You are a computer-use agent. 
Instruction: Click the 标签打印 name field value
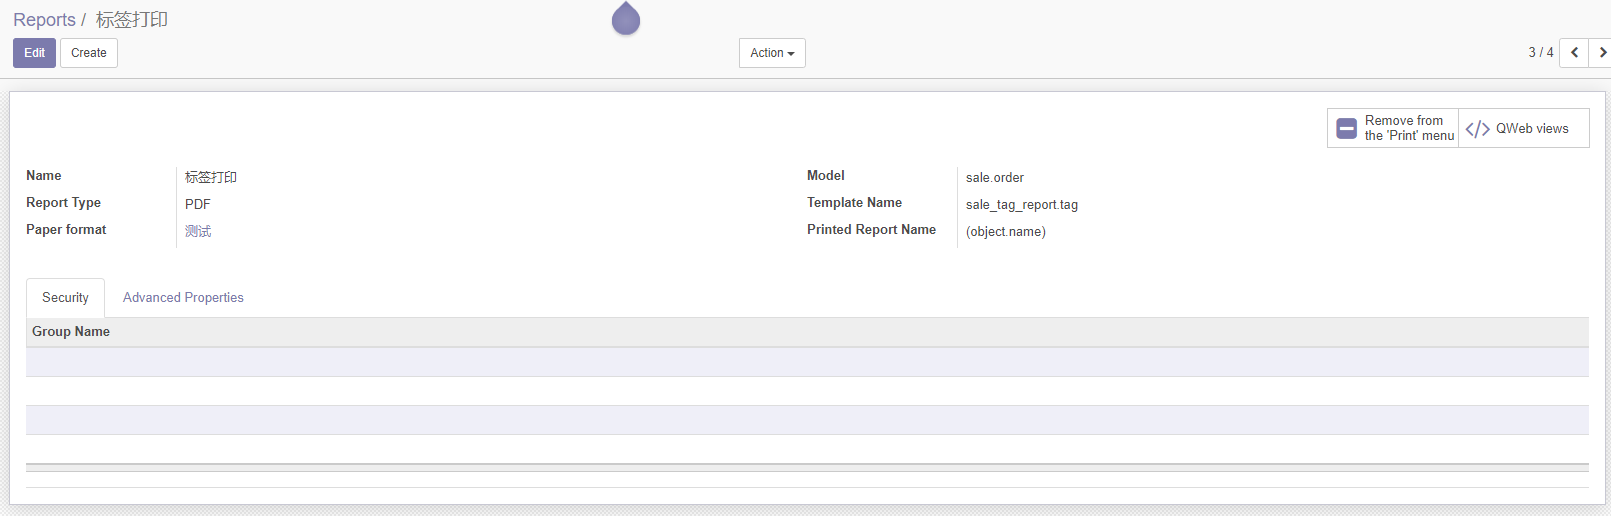click(x=211, y=177)
